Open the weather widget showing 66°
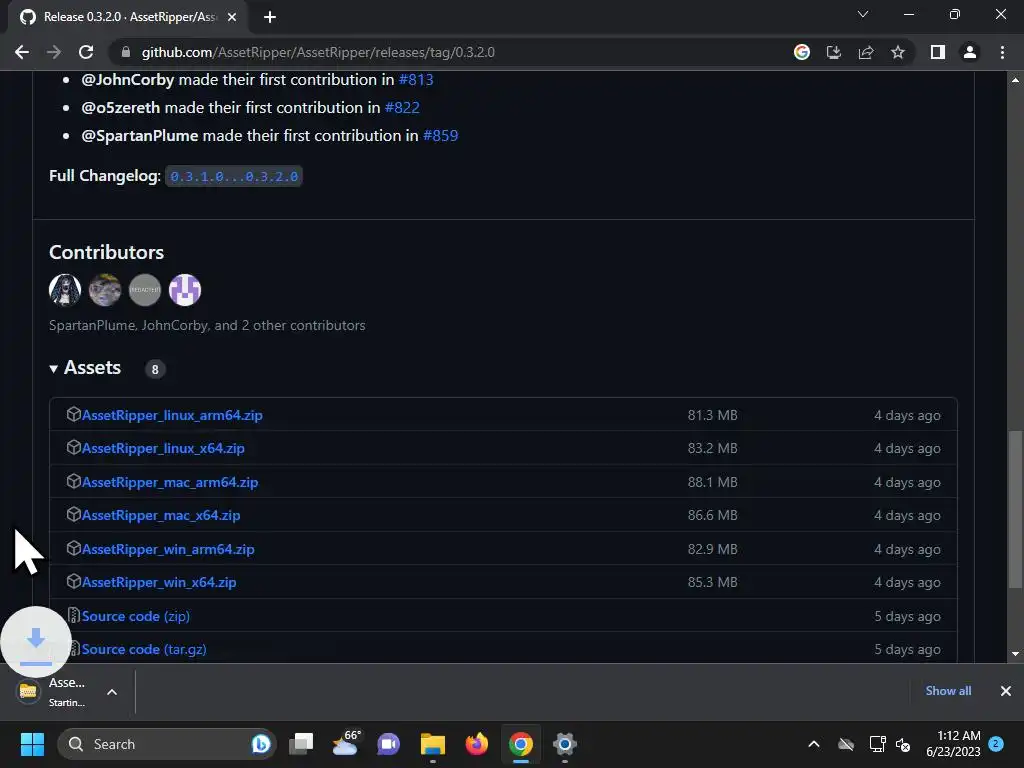 pyautogui.click(x=345, y=744)
